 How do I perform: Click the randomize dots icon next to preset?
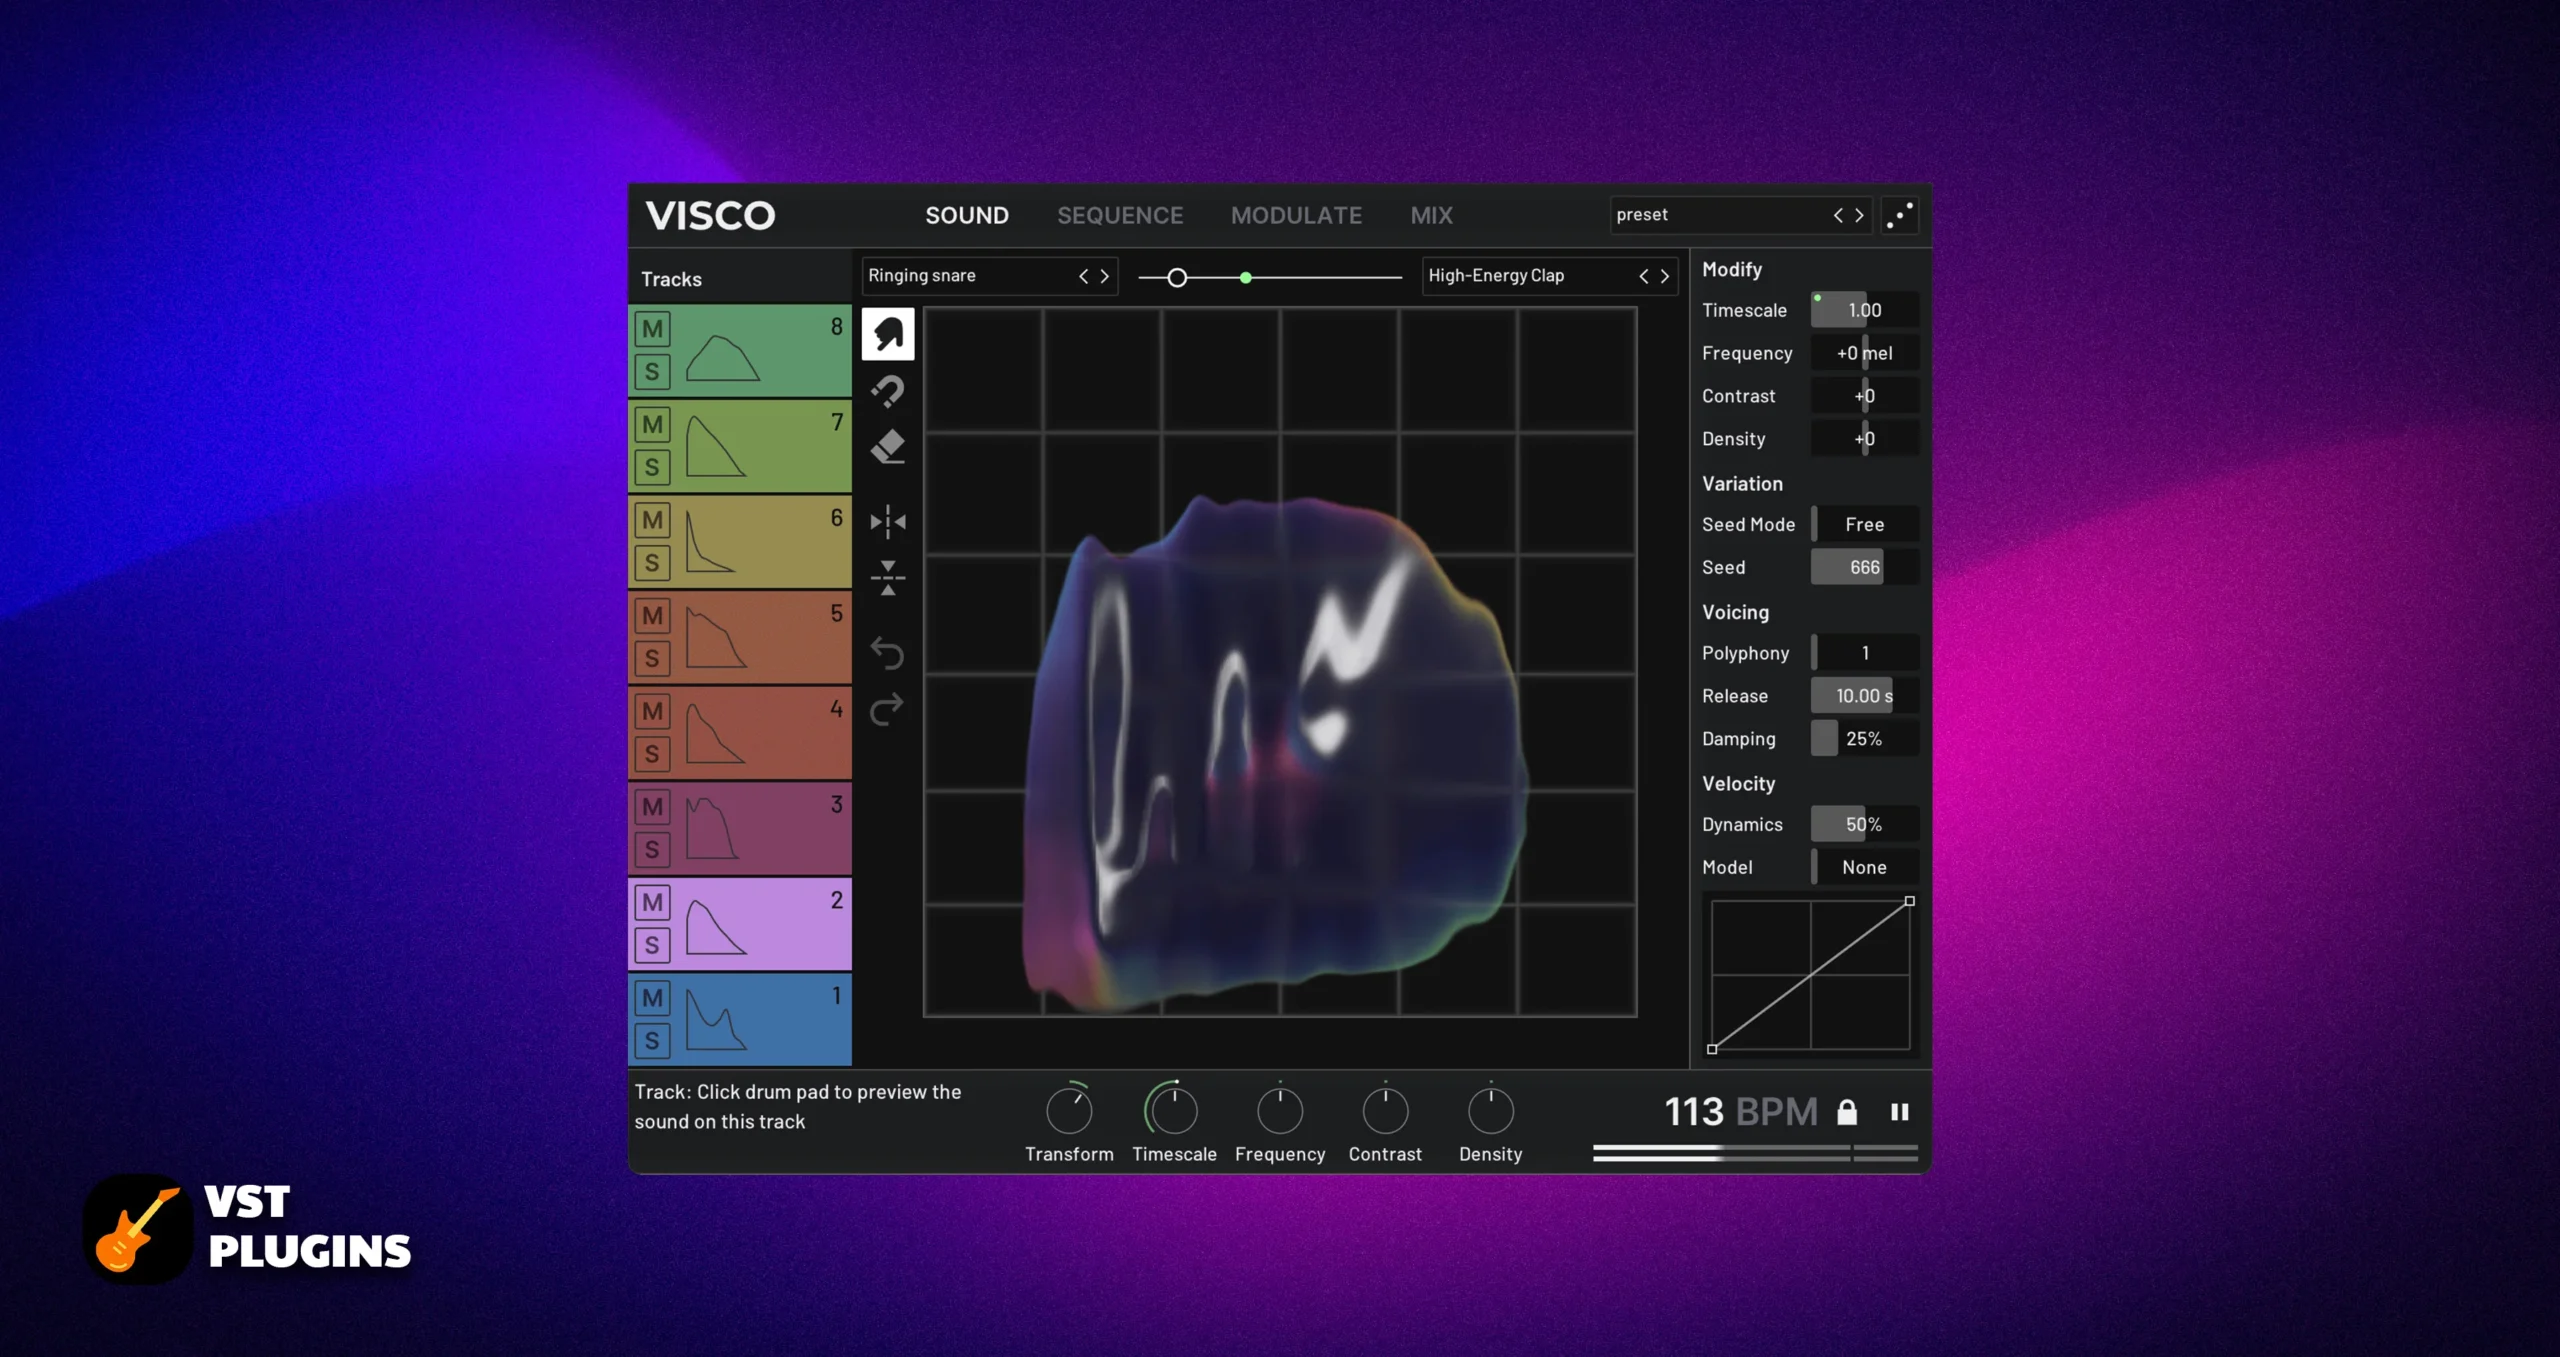pos(1899,215)
